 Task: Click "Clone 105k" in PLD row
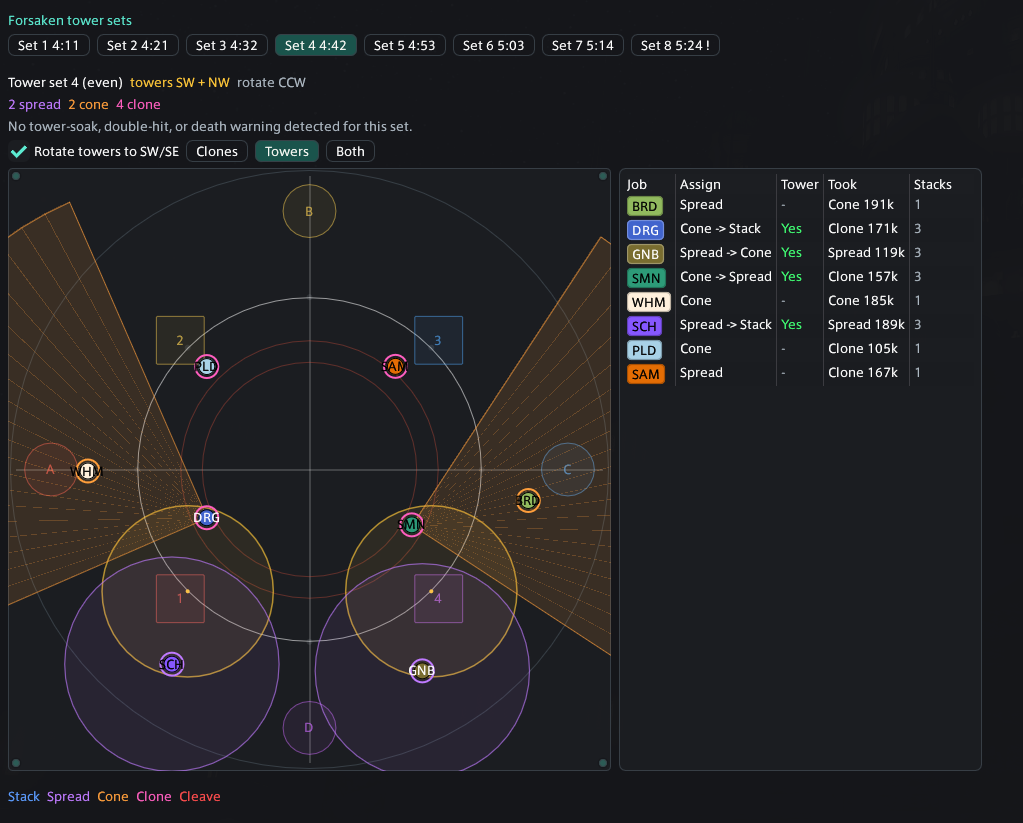[x=863, y=349]
